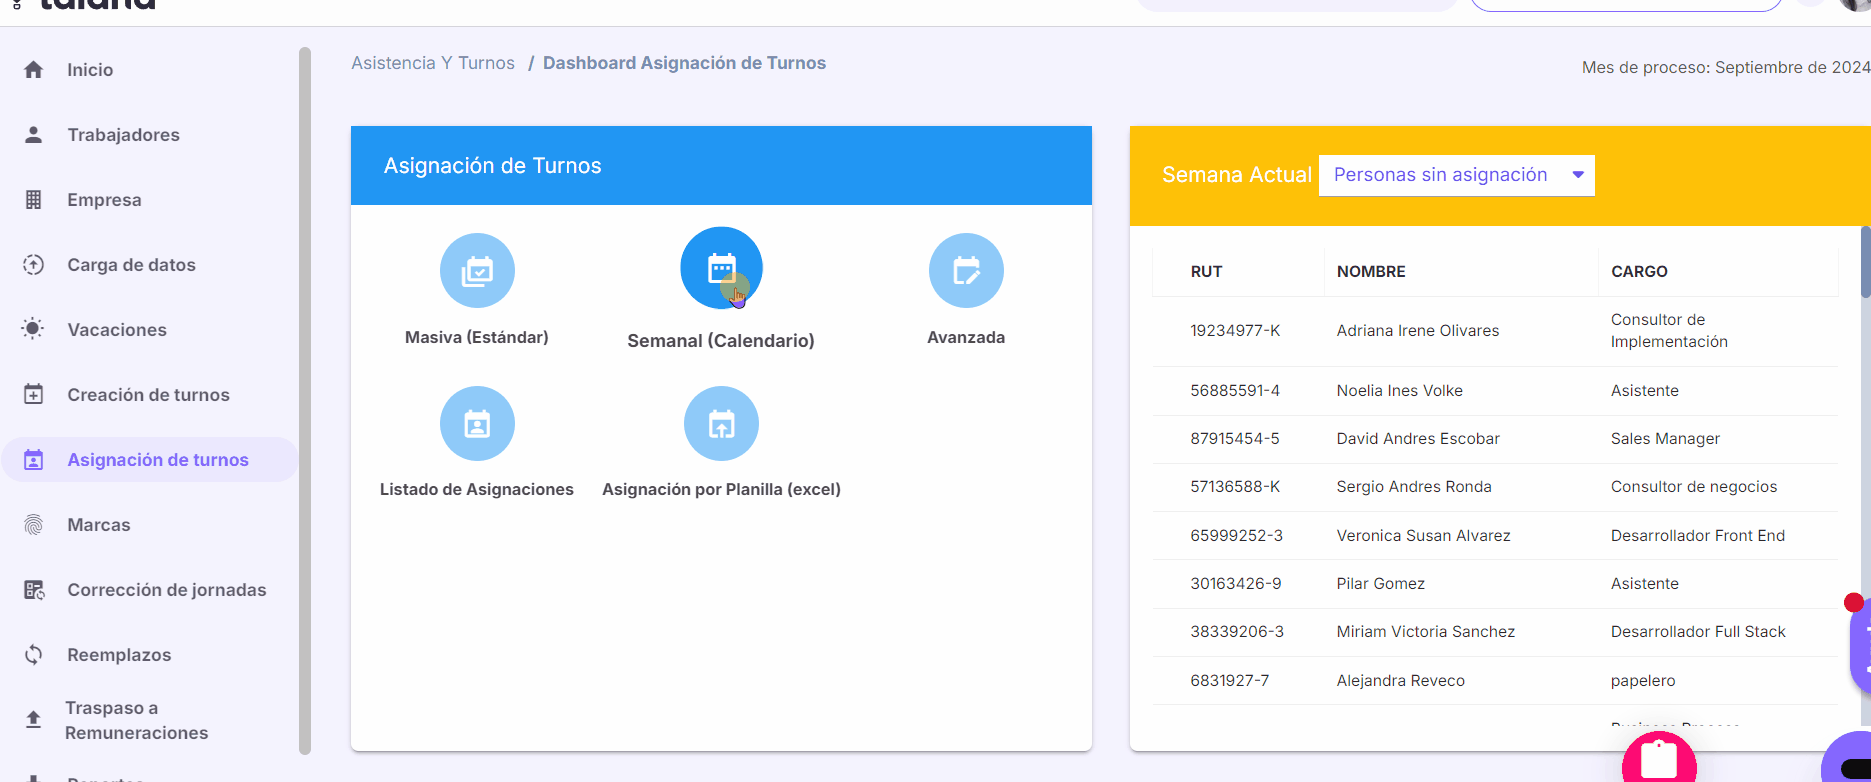Click the Traspaso a Remuneraciones upload icon

(x=33, y=719)
